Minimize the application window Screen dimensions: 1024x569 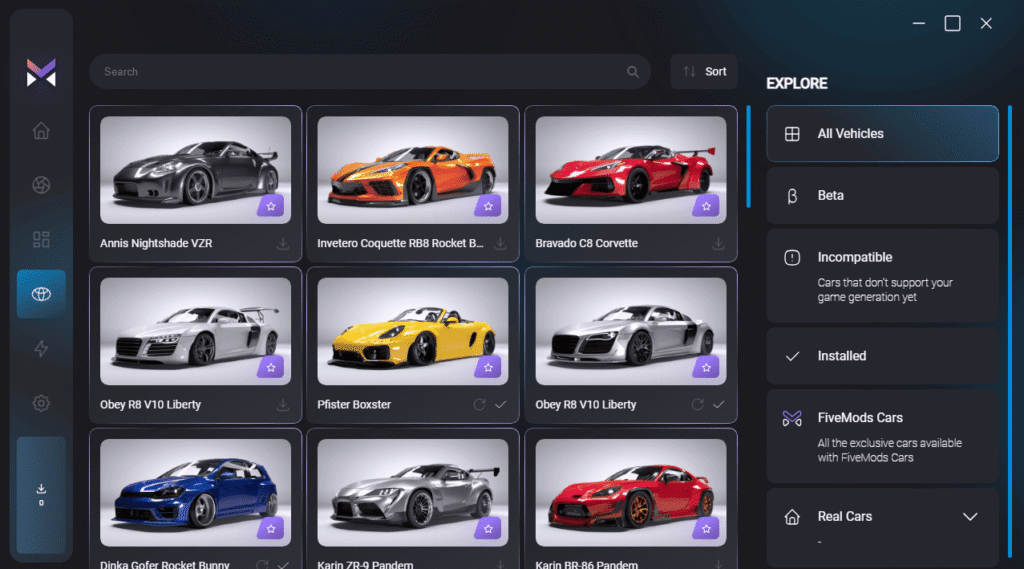click(919, 24)
